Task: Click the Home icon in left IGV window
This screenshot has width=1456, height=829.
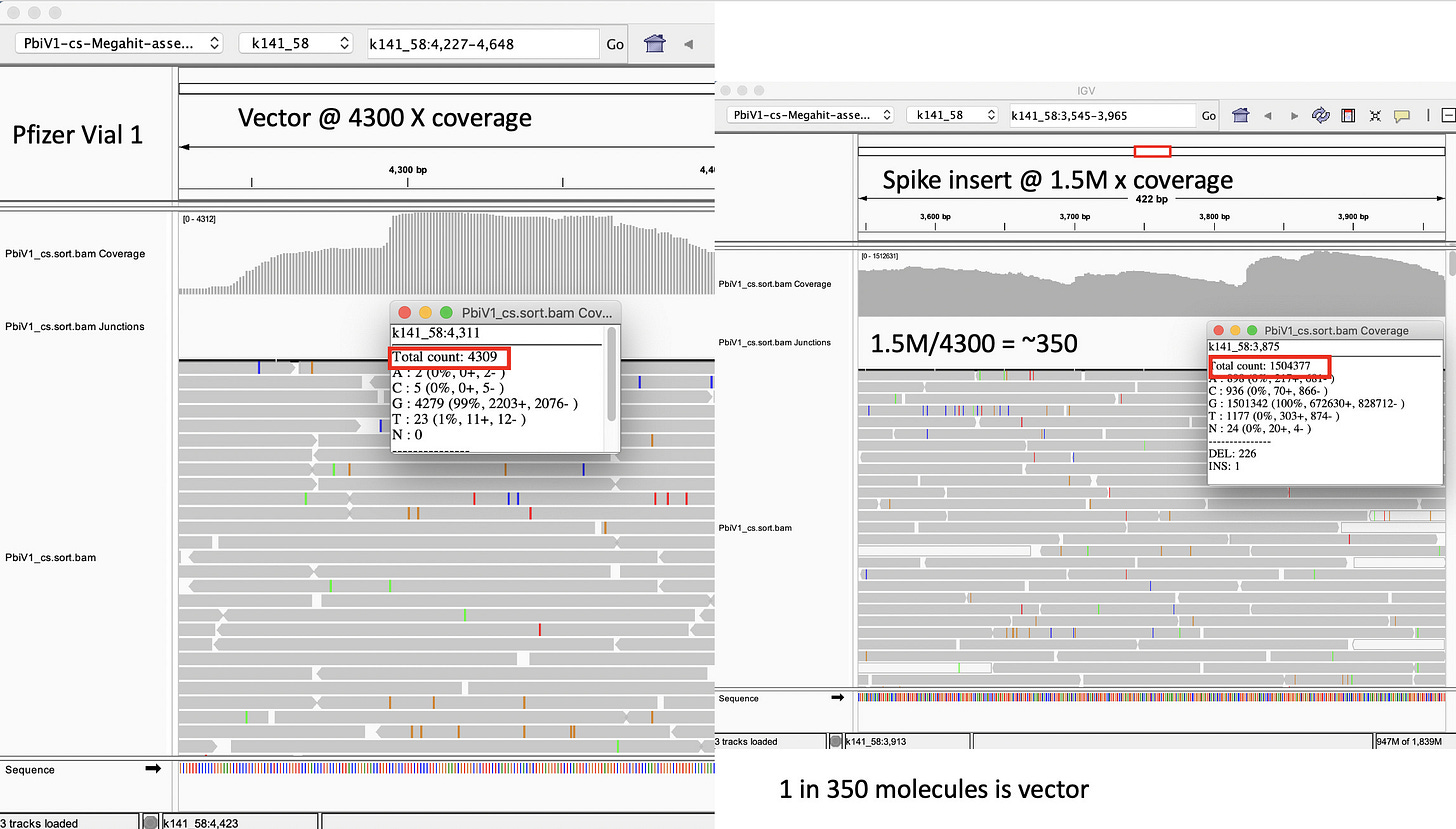Action: tap(655, 43)
